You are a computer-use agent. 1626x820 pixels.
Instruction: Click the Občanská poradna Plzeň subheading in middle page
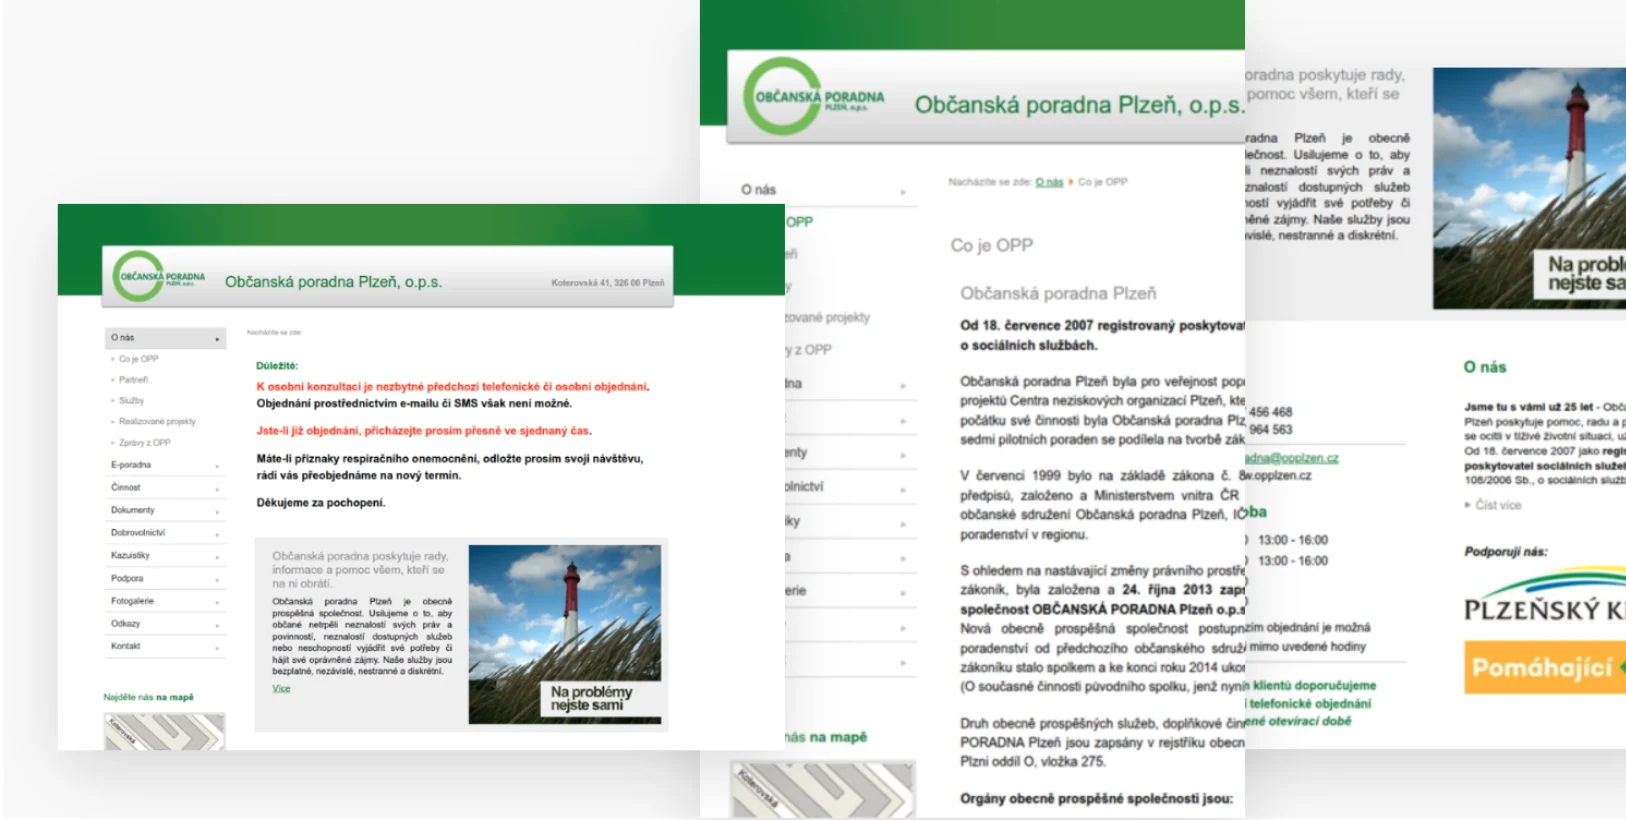point(1058,293)
